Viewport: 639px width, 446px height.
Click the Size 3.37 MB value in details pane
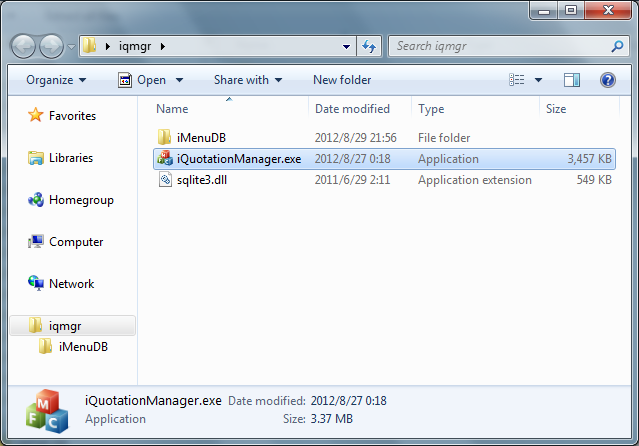[331, 419]
